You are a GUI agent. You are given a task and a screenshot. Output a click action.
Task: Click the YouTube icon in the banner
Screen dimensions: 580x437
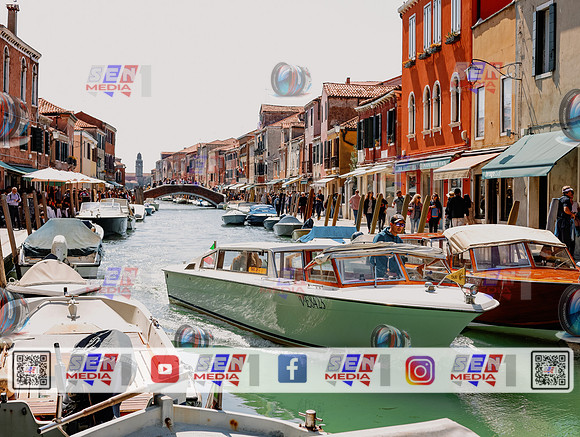(x=165, y=369)
